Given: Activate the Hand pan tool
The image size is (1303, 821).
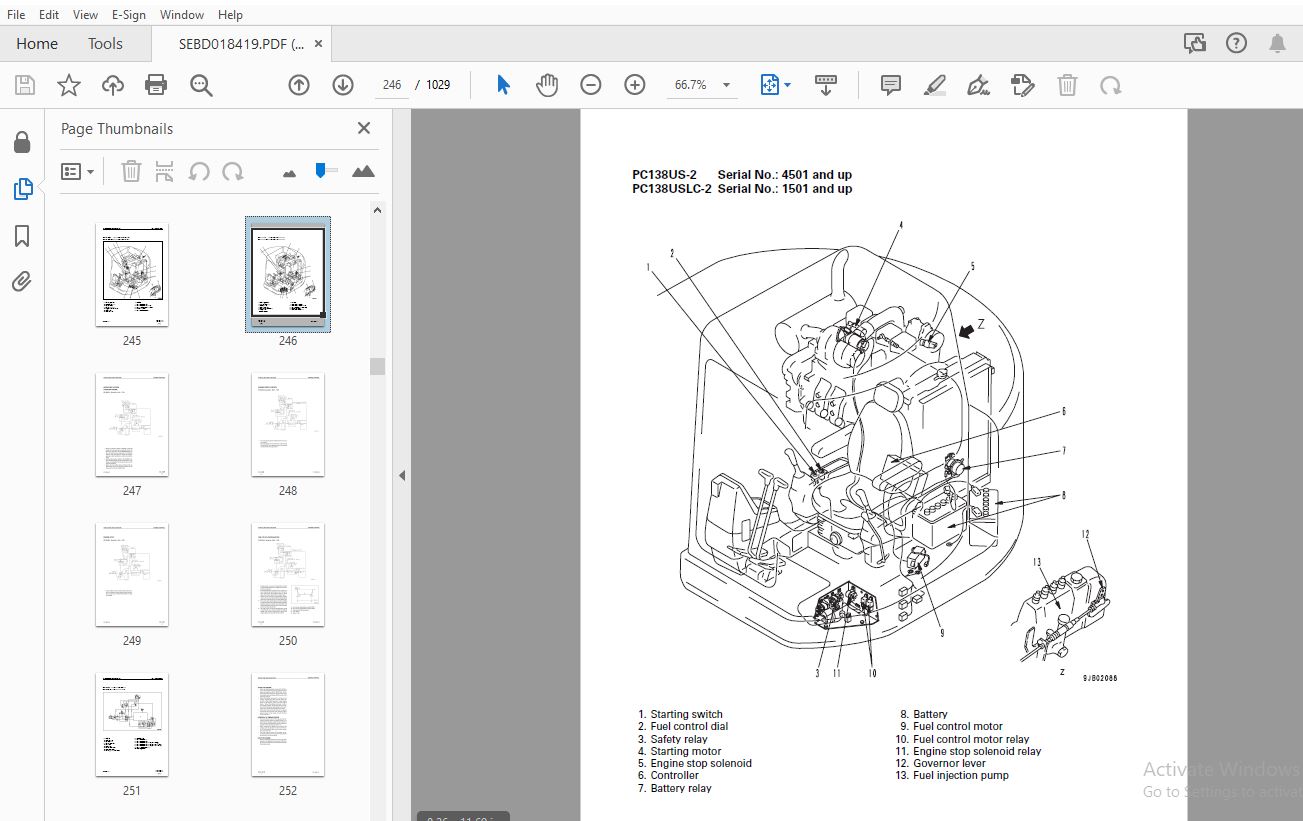Looking at the screenshot, I should pyautogui.click(x=546, y=85).
